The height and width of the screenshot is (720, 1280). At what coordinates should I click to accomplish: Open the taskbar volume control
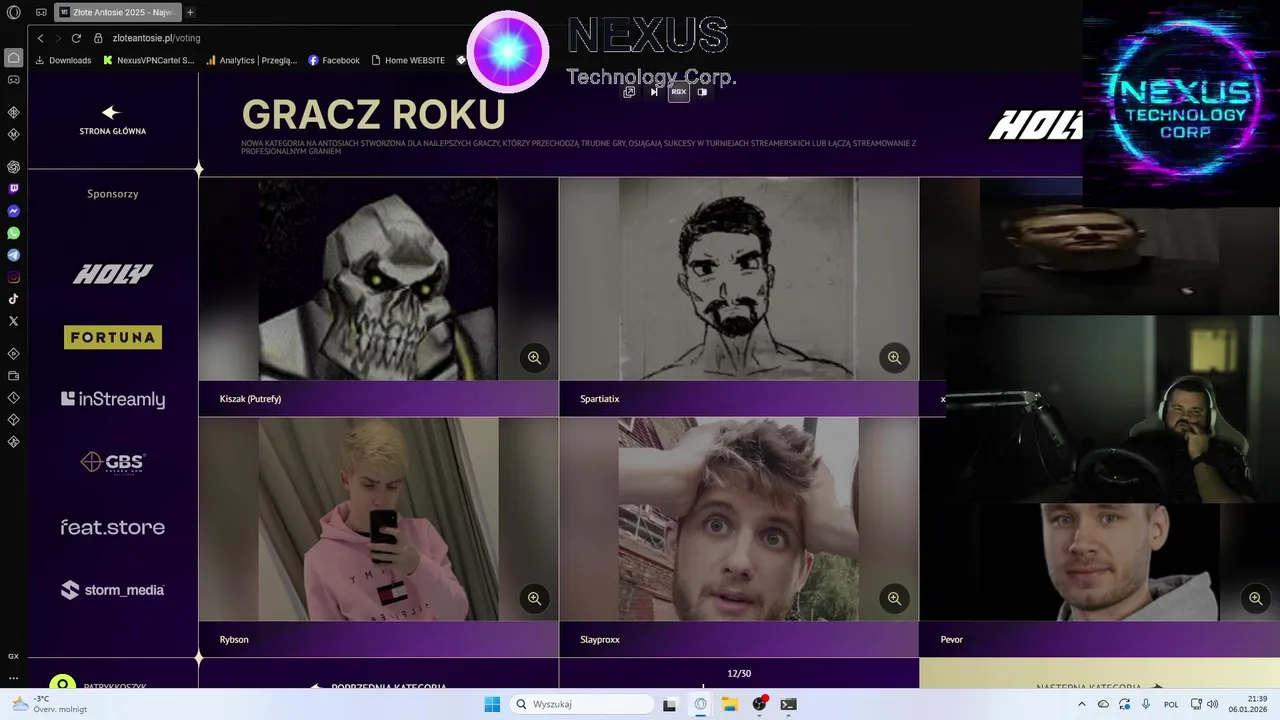tap(1213, 704)
